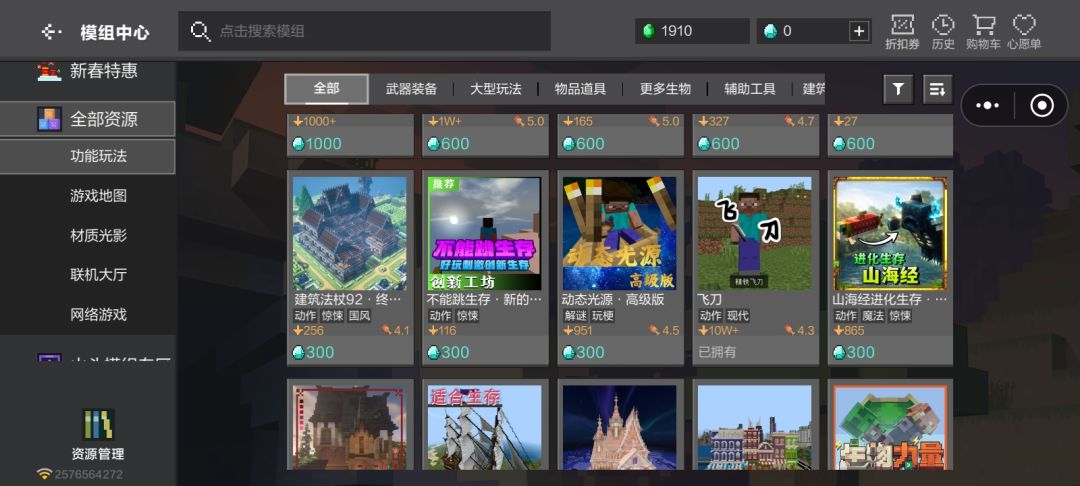
Task: Click the 模组中心 title
Action: pos(114,32)
